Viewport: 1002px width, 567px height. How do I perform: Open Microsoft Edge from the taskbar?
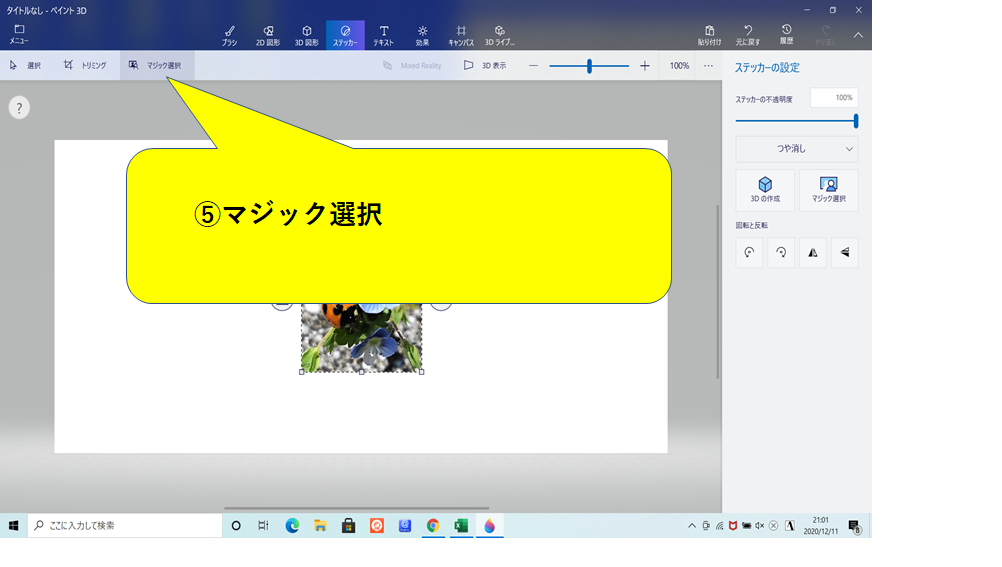pyautogui.click(x=292, y=525)
